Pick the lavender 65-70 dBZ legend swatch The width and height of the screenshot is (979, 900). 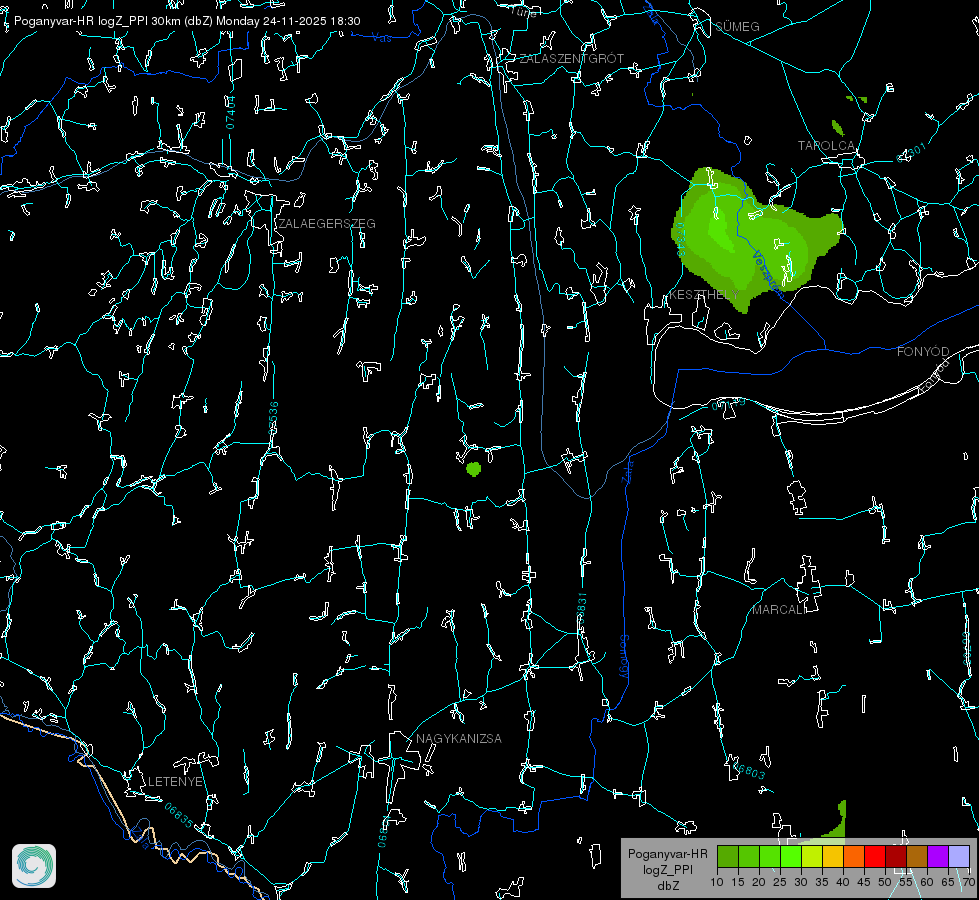pos(958,856)
